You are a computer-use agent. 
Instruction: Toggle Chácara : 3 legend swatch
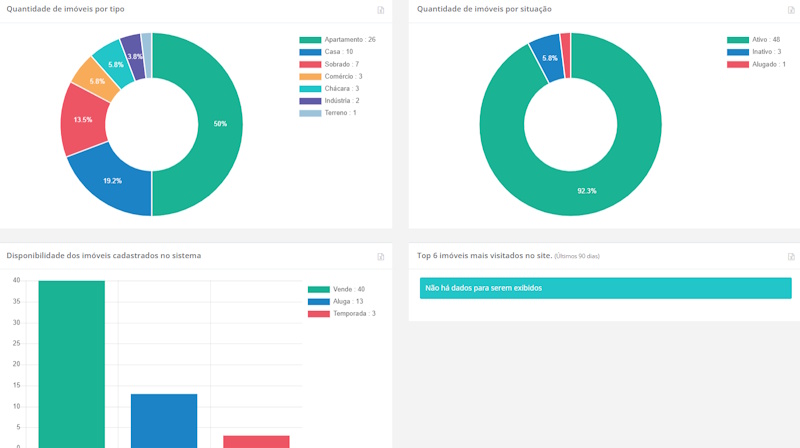[x=310, y=89]
